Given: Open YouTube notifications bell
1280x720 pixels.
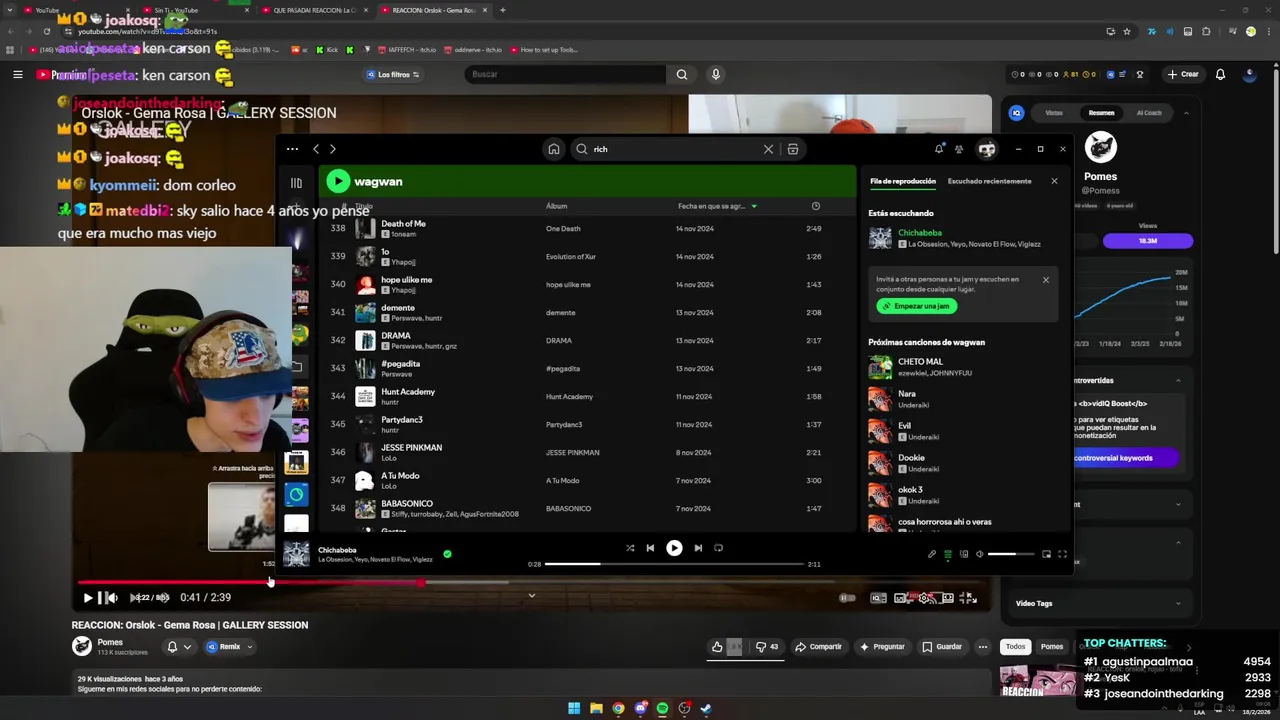Looking at the screenshot, I should (1220, 74).
